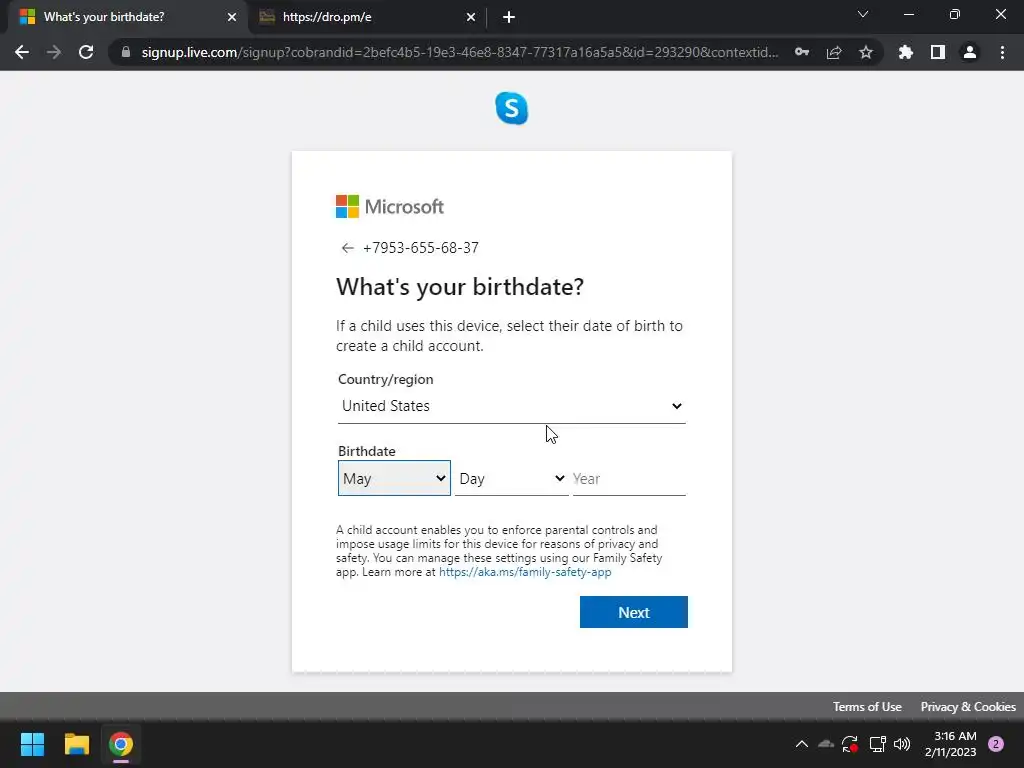Viewport: 1024px width, 768px height.
Task: Click the browser back arrow
Action: (22, 52)
